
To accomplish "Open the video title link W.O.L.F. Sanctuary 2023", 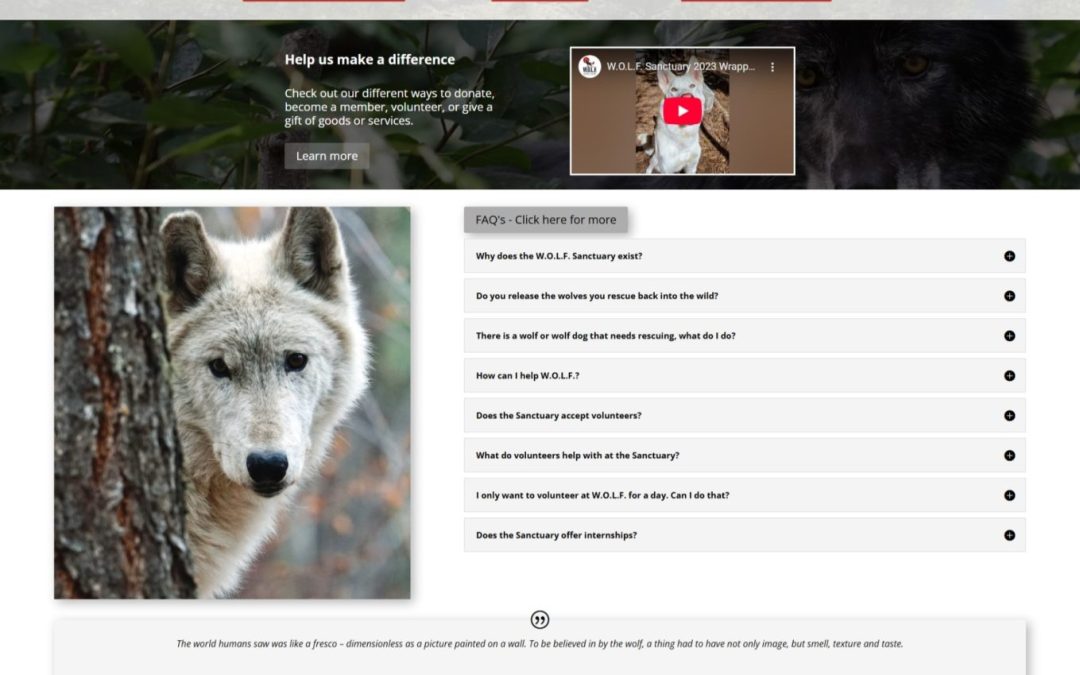I will (680, 67).
